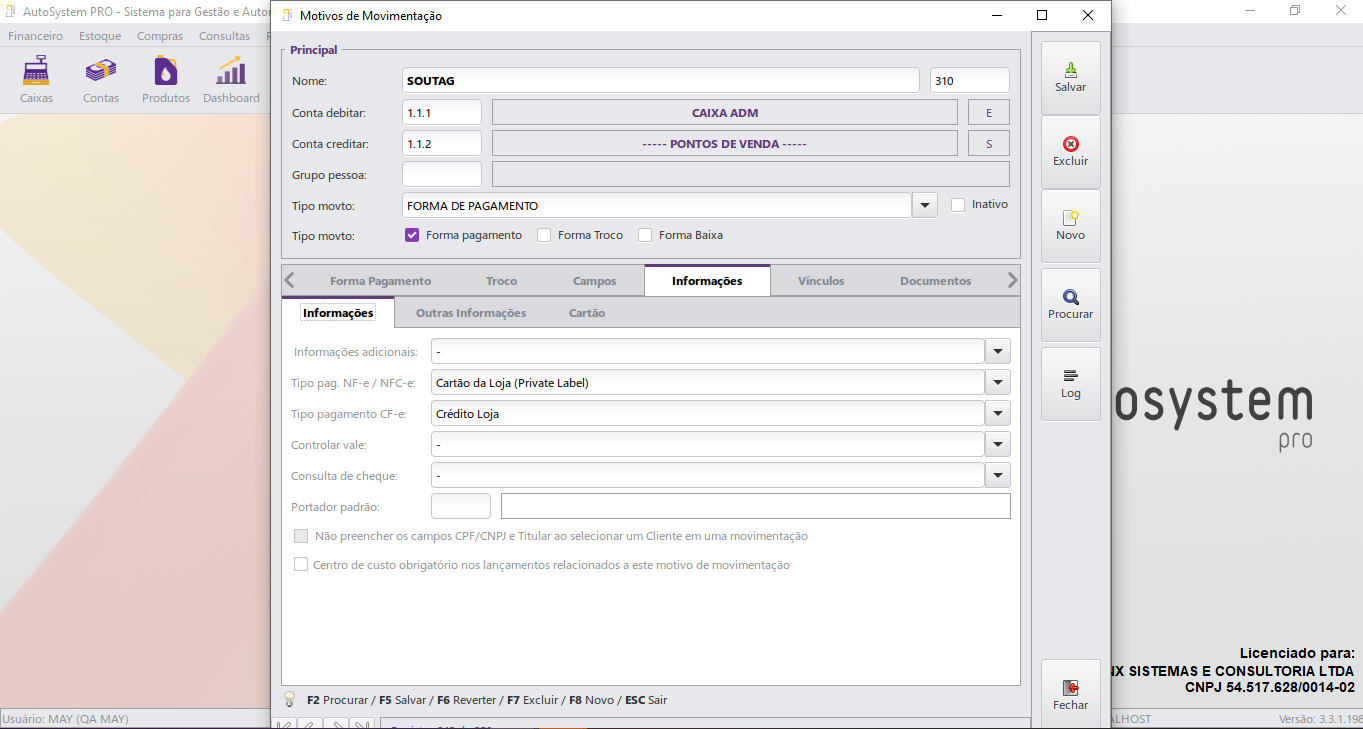Select the Informações sub-tab

[x=338, y=313]
